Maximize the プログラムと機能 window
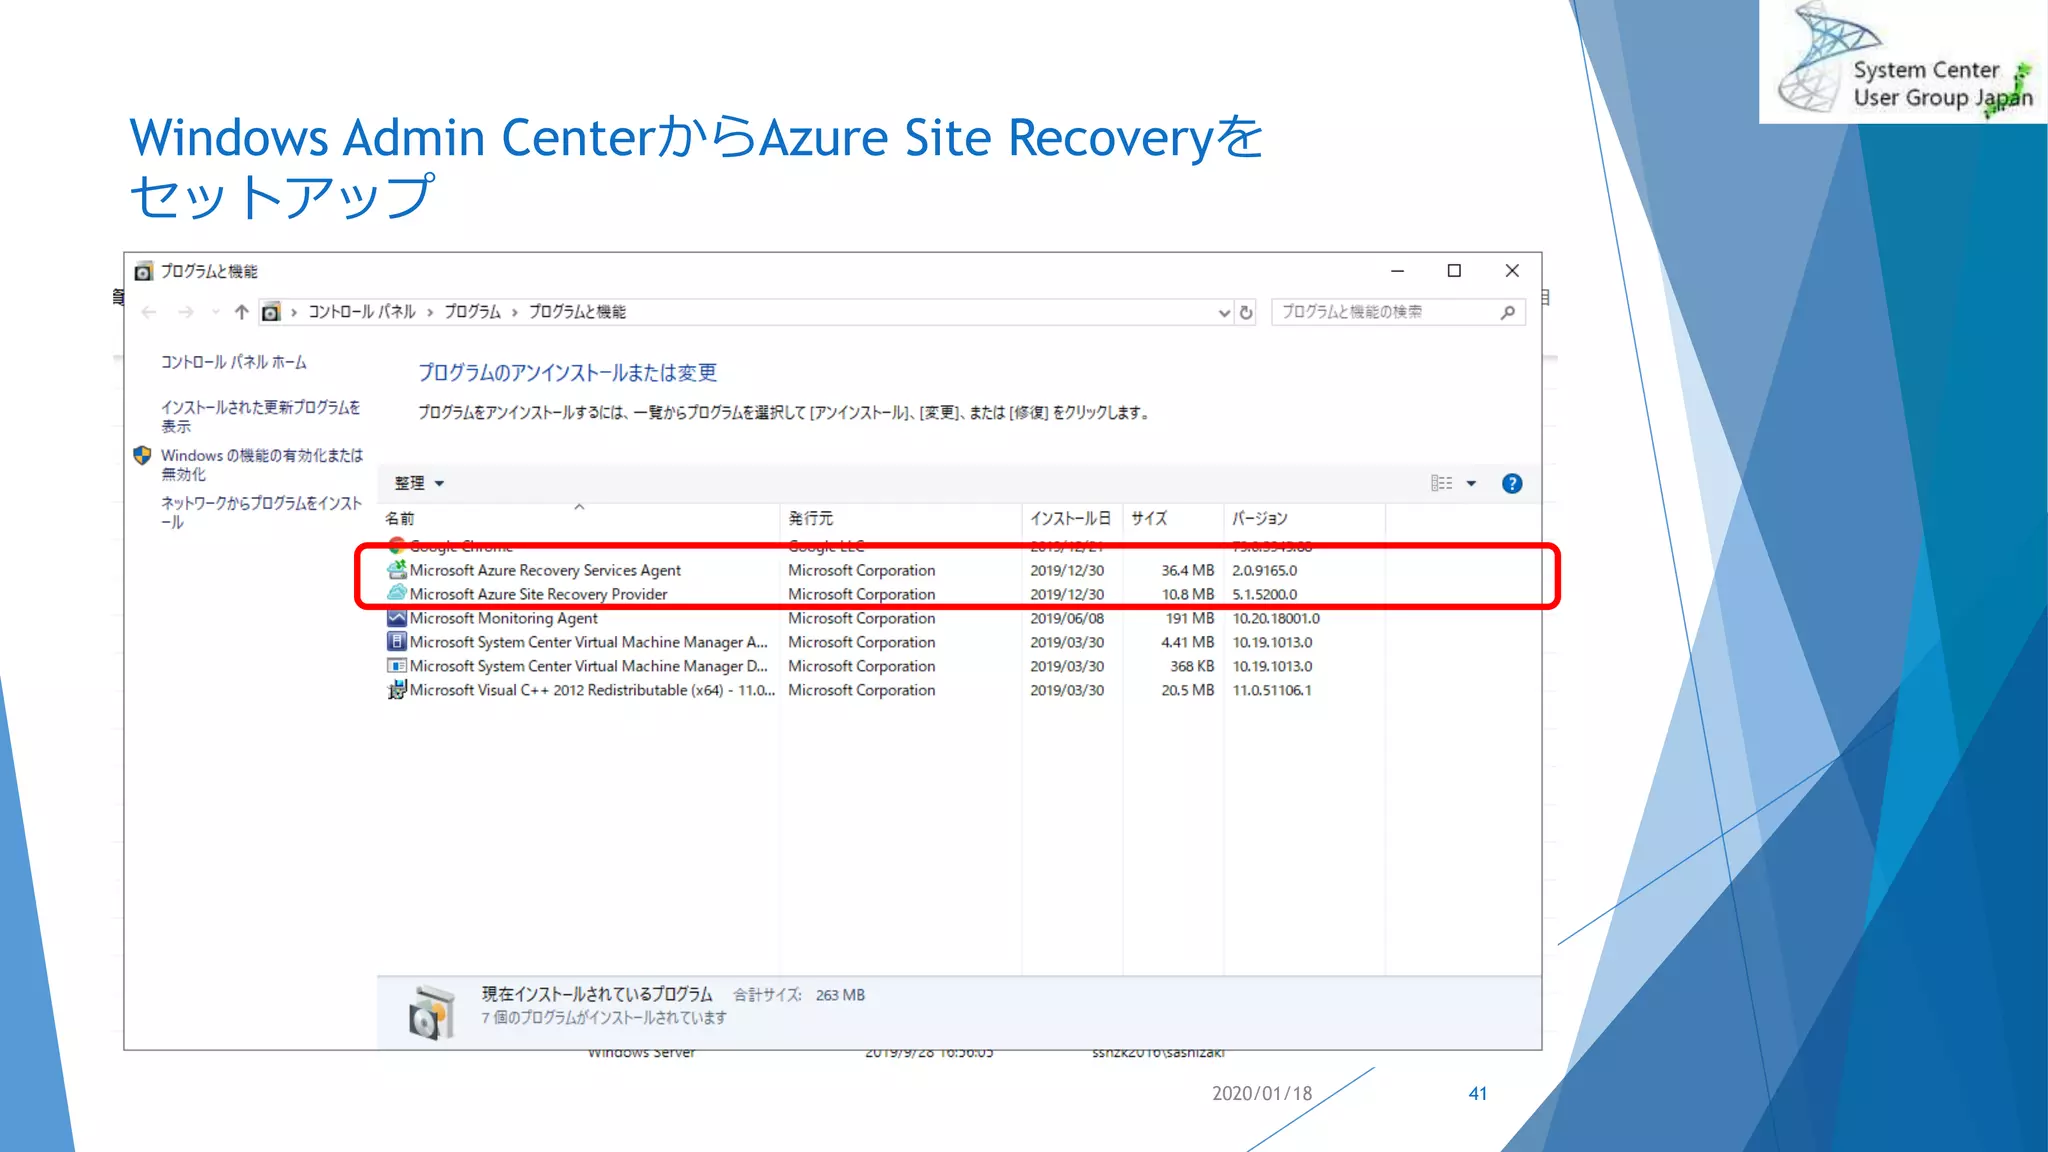Screen dimensions: 2048x1152 [1454, 271]
